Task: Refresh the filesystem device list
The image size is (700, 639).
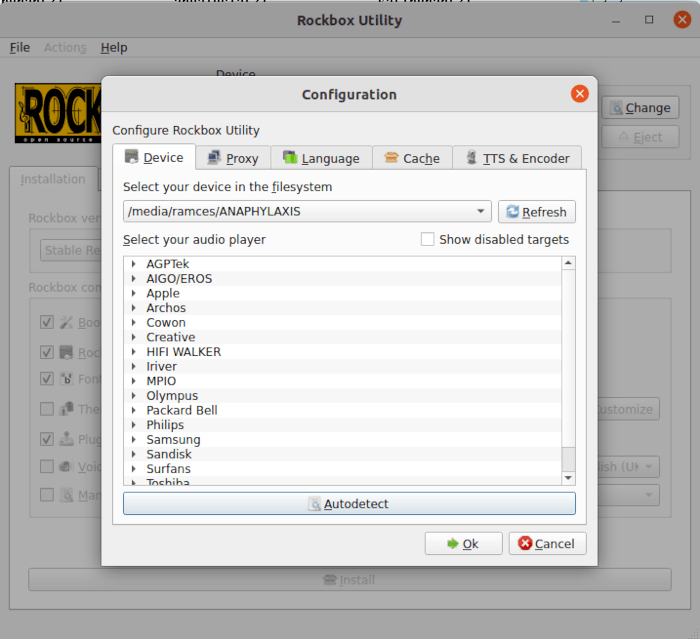Action: click(x=537, y=212)
